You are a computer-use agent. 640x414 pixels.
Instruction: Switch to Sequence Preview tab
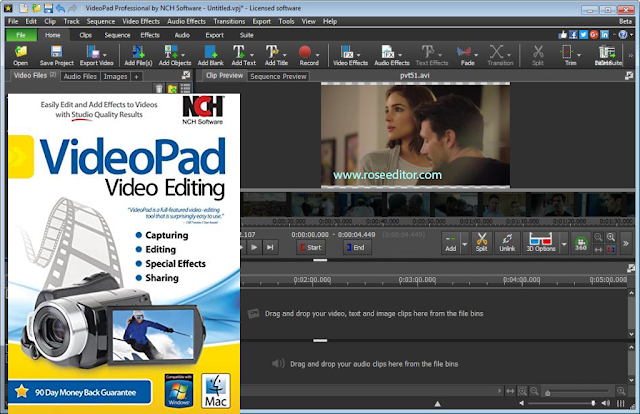click(x=278, y=76)
